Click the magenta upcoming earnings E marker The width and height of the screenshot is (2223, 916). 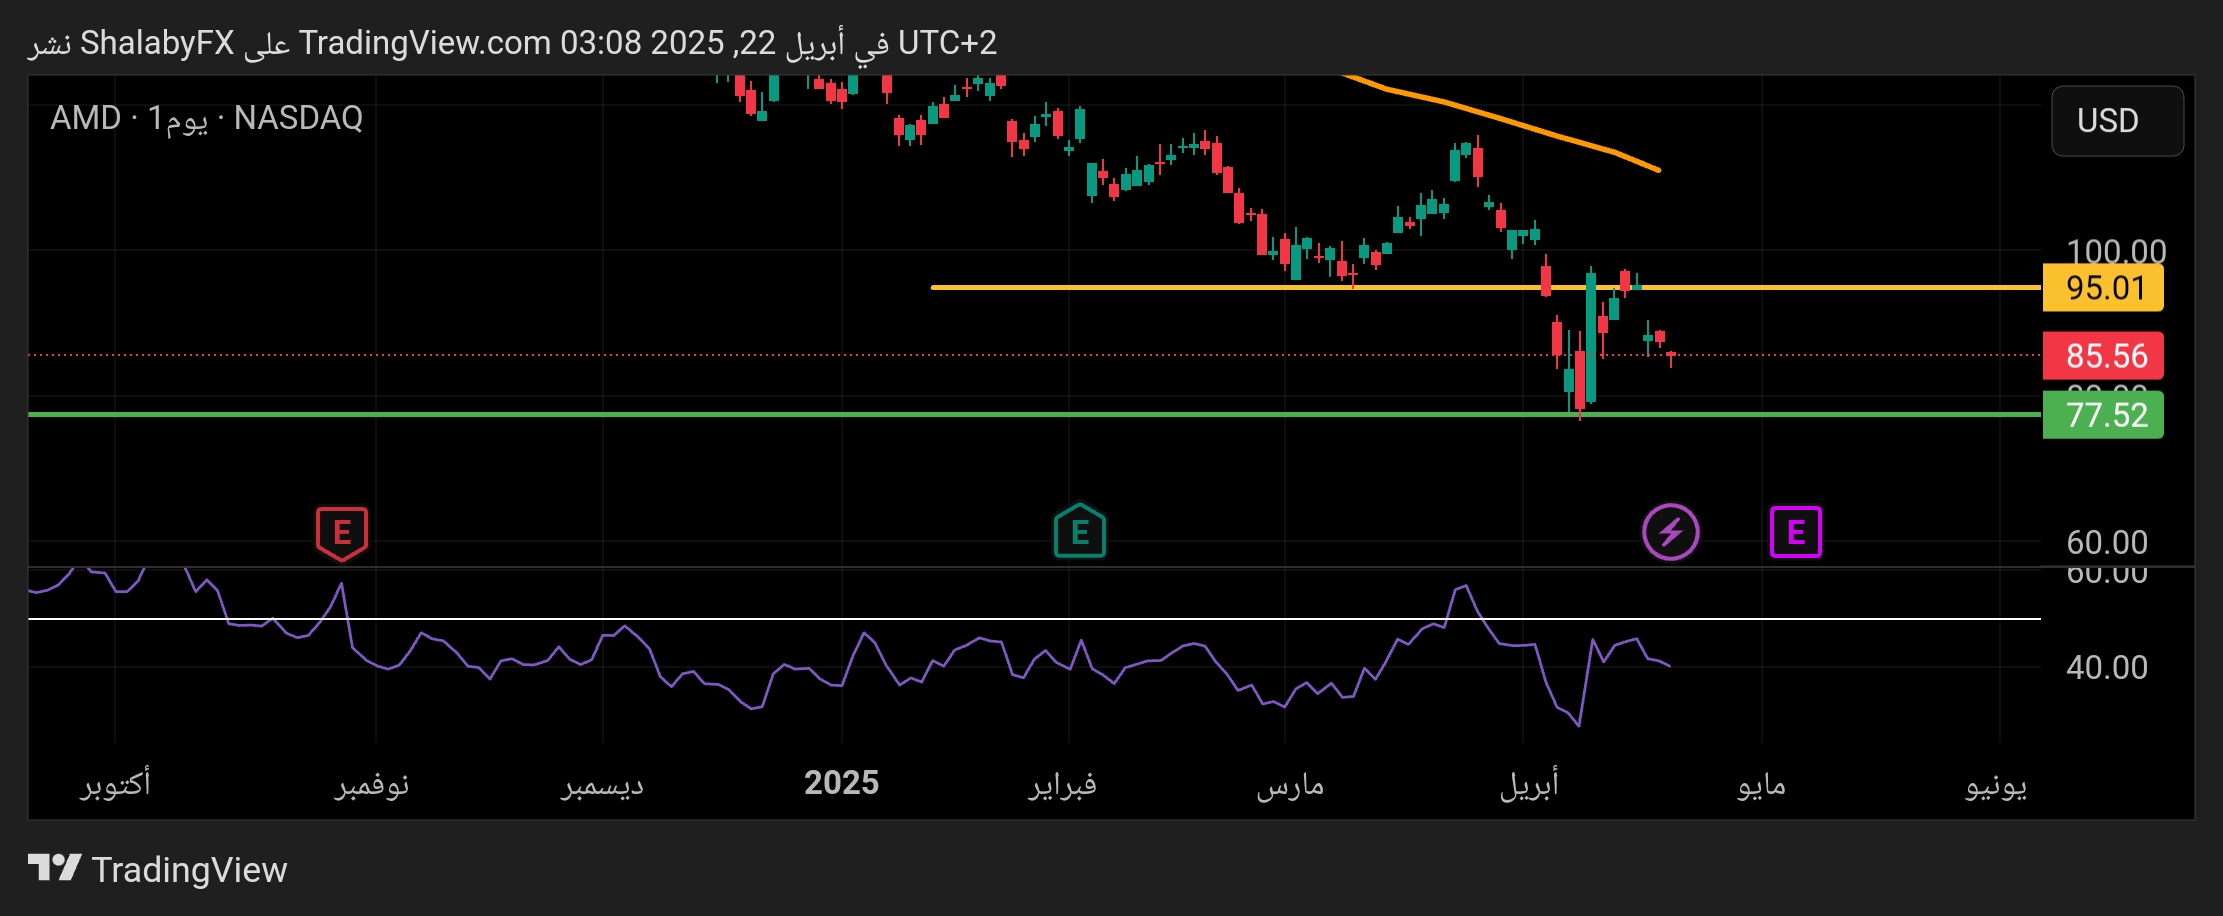pyautogui.click(x=1796, y=532)
